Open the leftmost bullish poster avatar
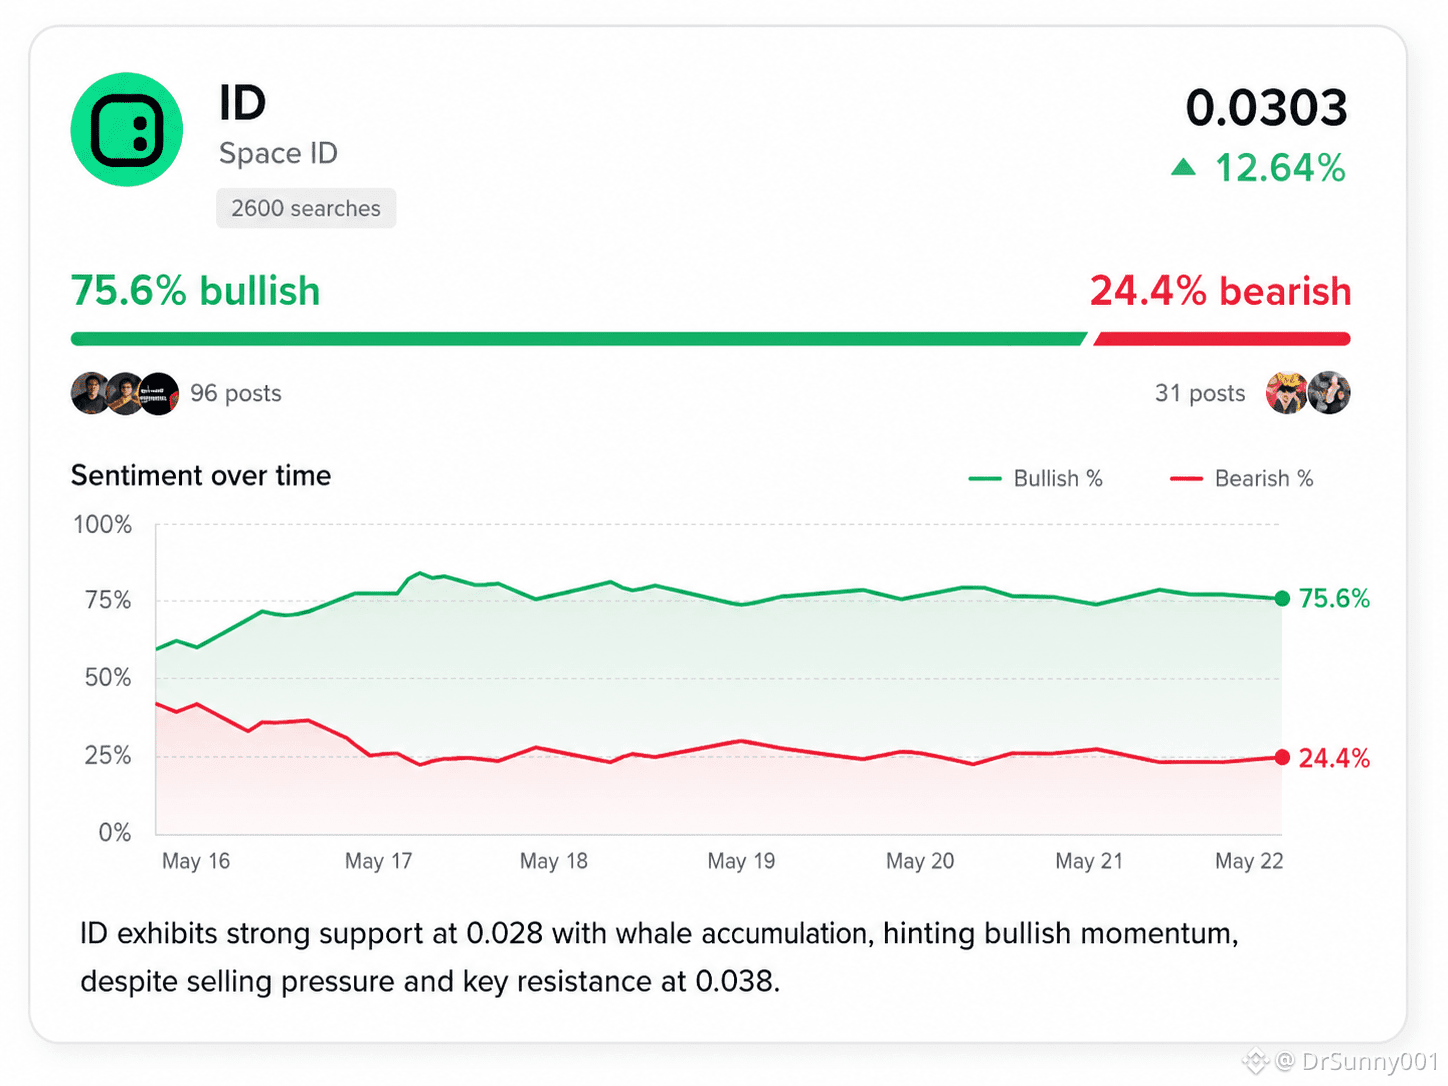The height and width of the screenshot is (1086, 1448). [x=91, y=393]
